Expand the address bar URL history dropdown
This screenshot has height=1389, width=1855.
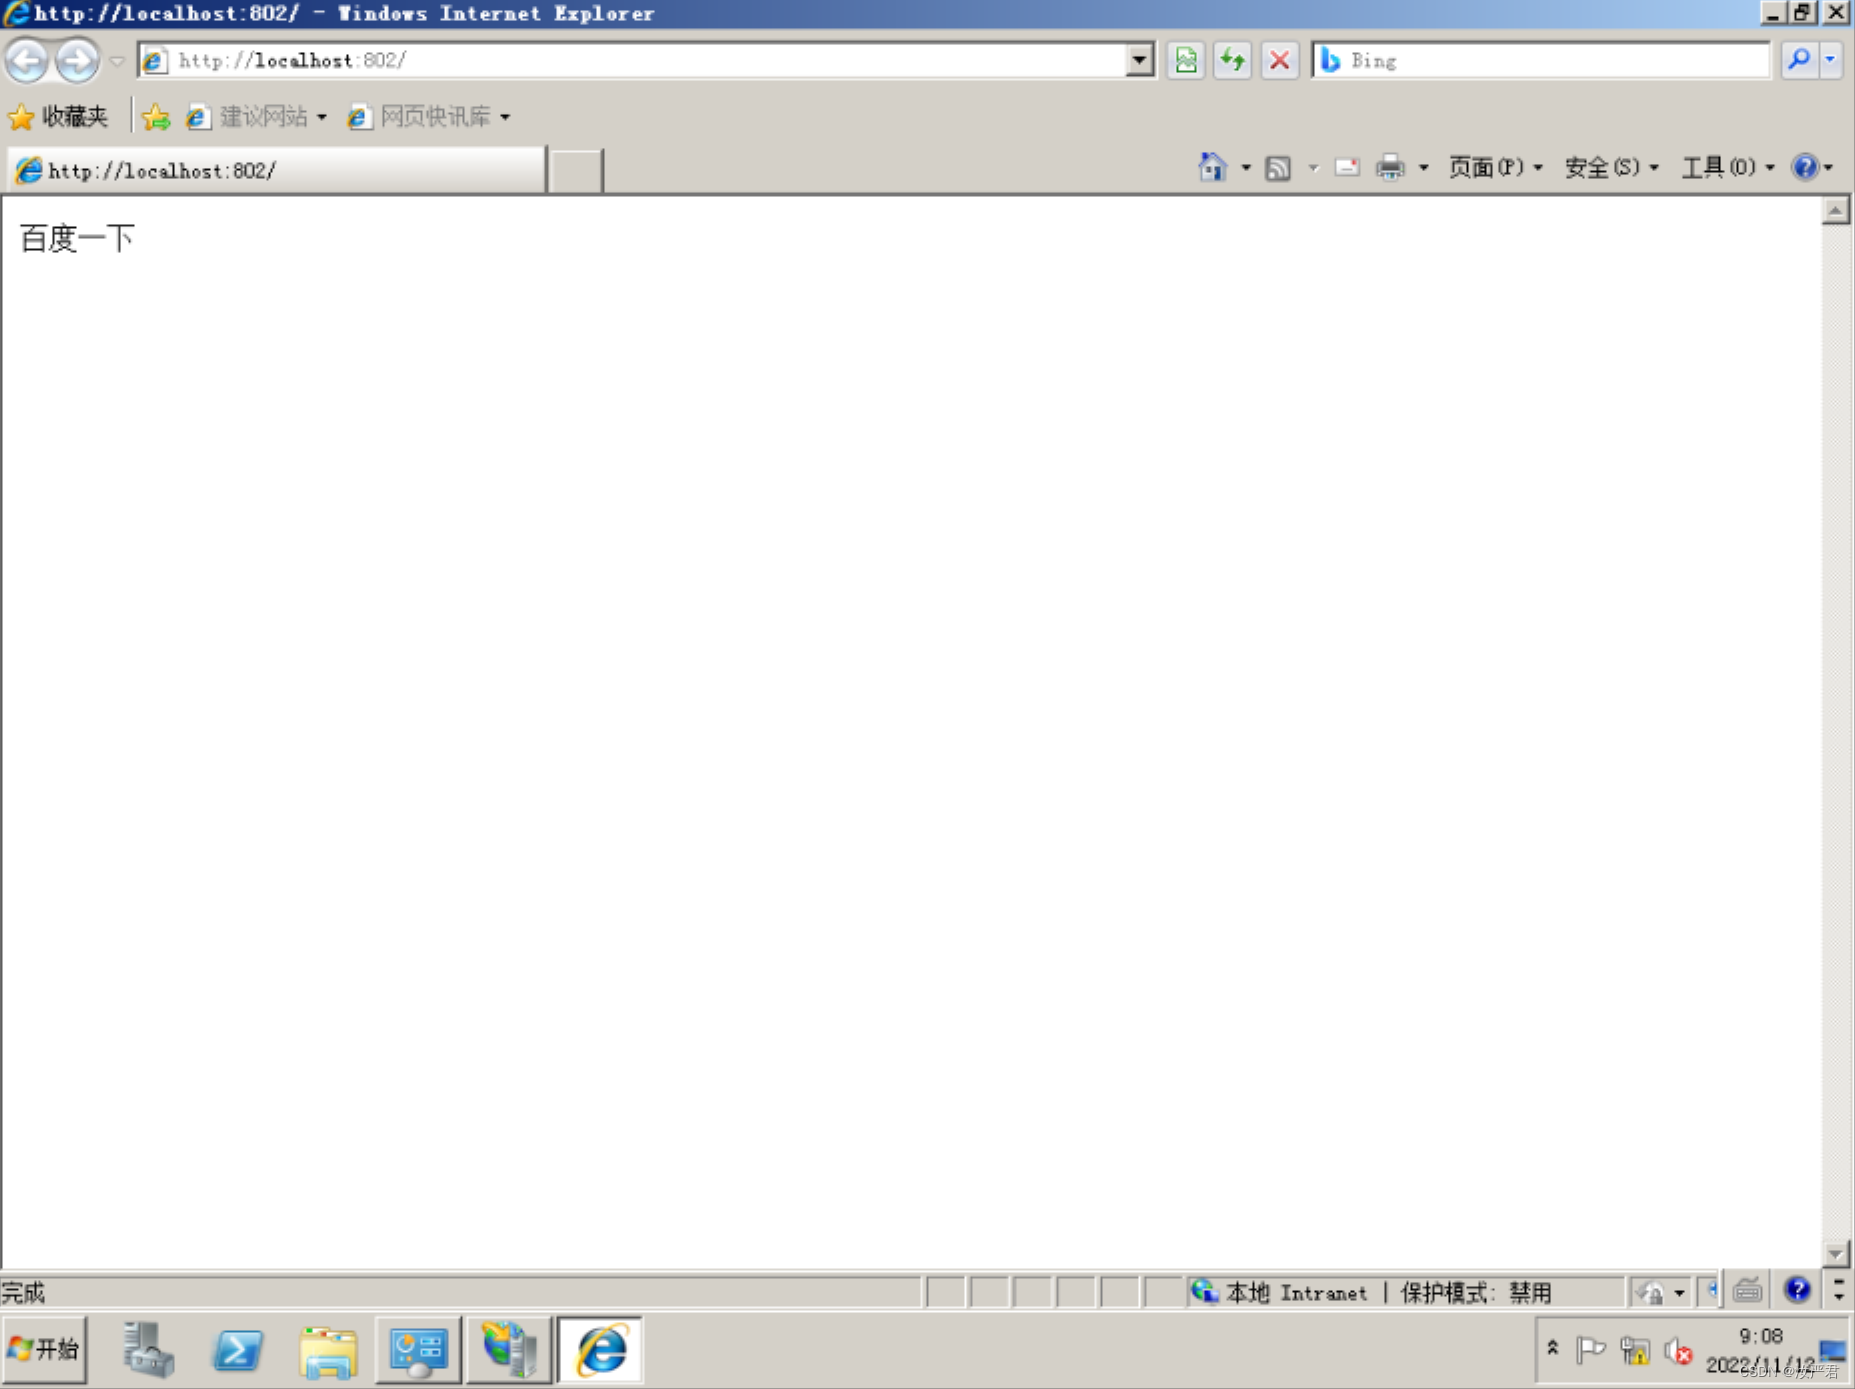(x=1139, y=60)
